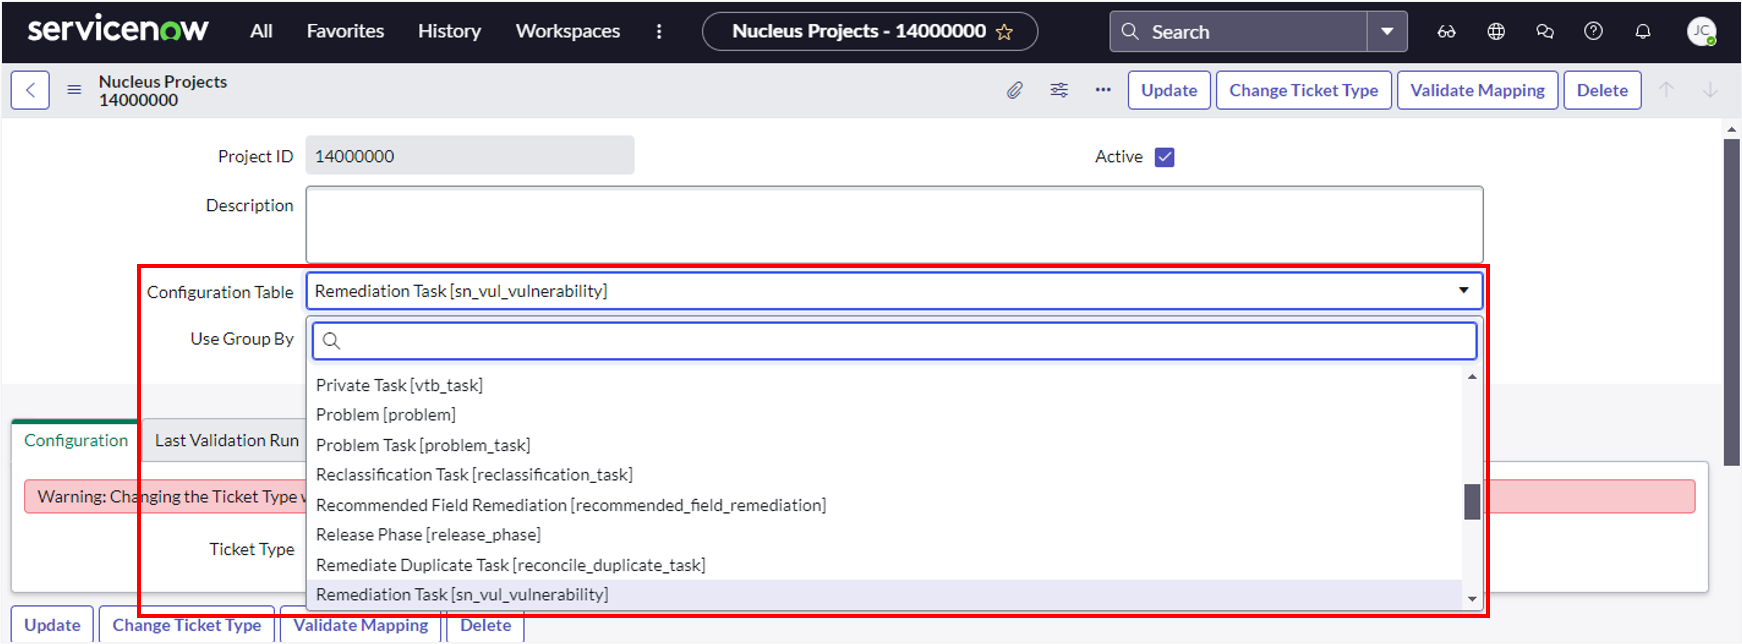Open the personalize form sliders icon
The image size is (1742, 644).
(x=1059, y=90)
